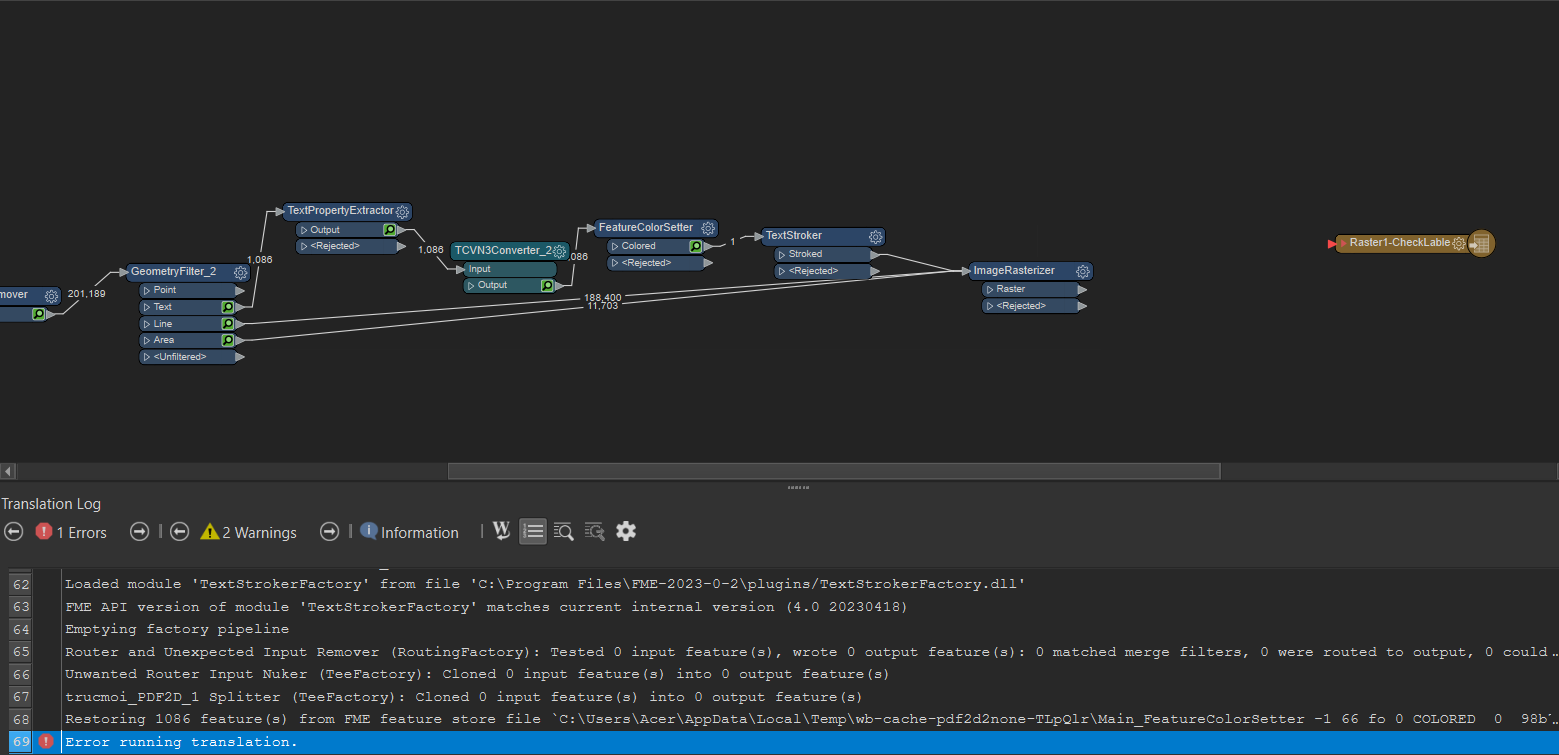This screenshot has width=1559, height=755.
Task: Open Raster1-CheckLable writer gear icon
Action: (x=1459, y=243)
